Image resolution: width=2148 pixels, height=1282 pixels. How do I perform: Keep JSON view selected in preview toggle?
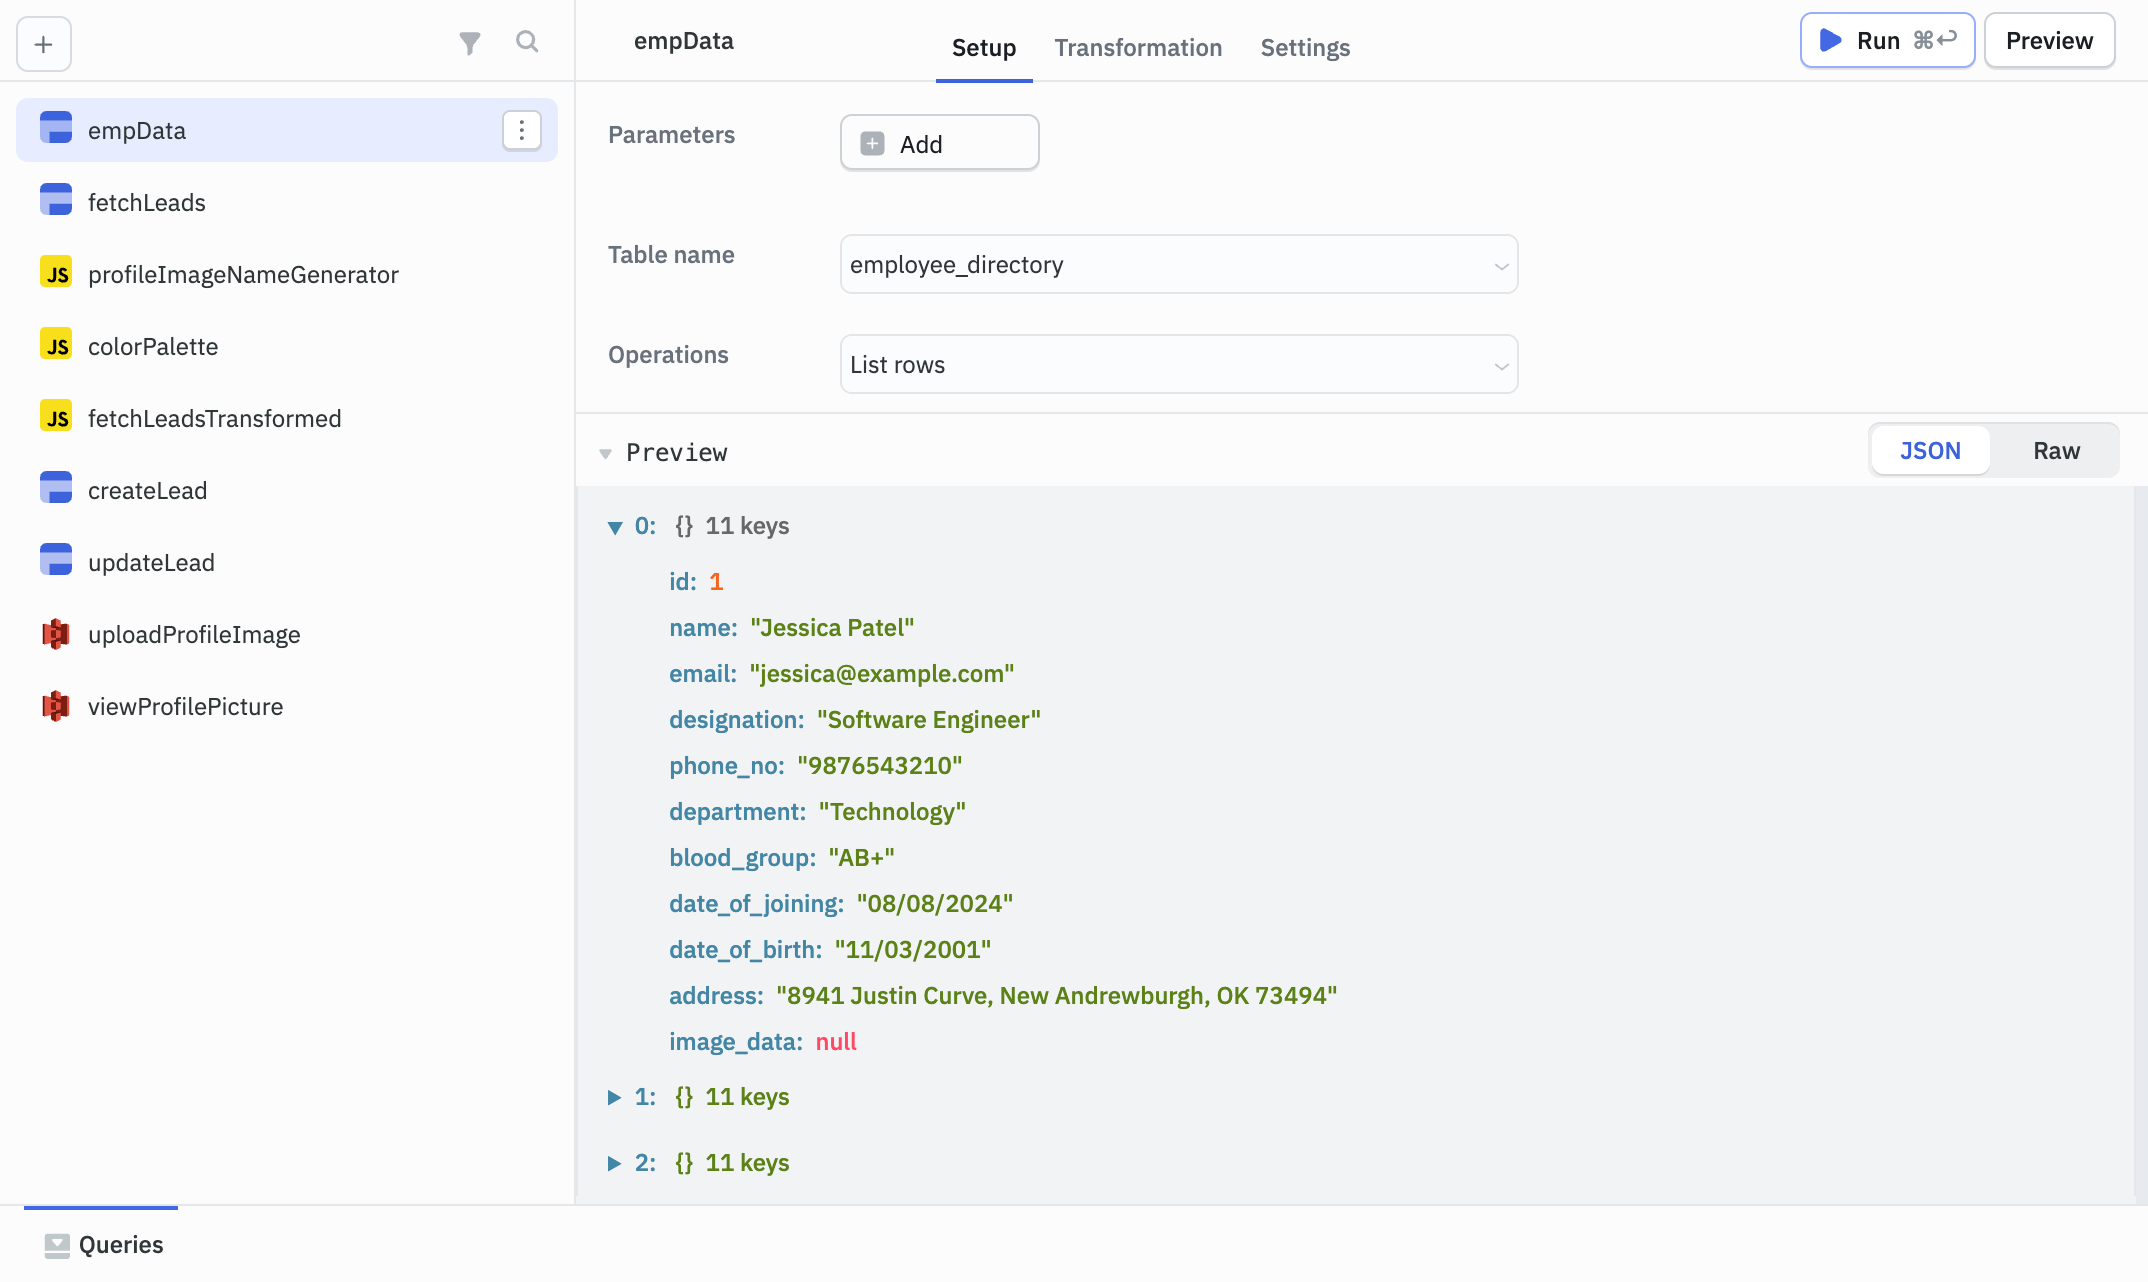click(x=1930, y=450)
